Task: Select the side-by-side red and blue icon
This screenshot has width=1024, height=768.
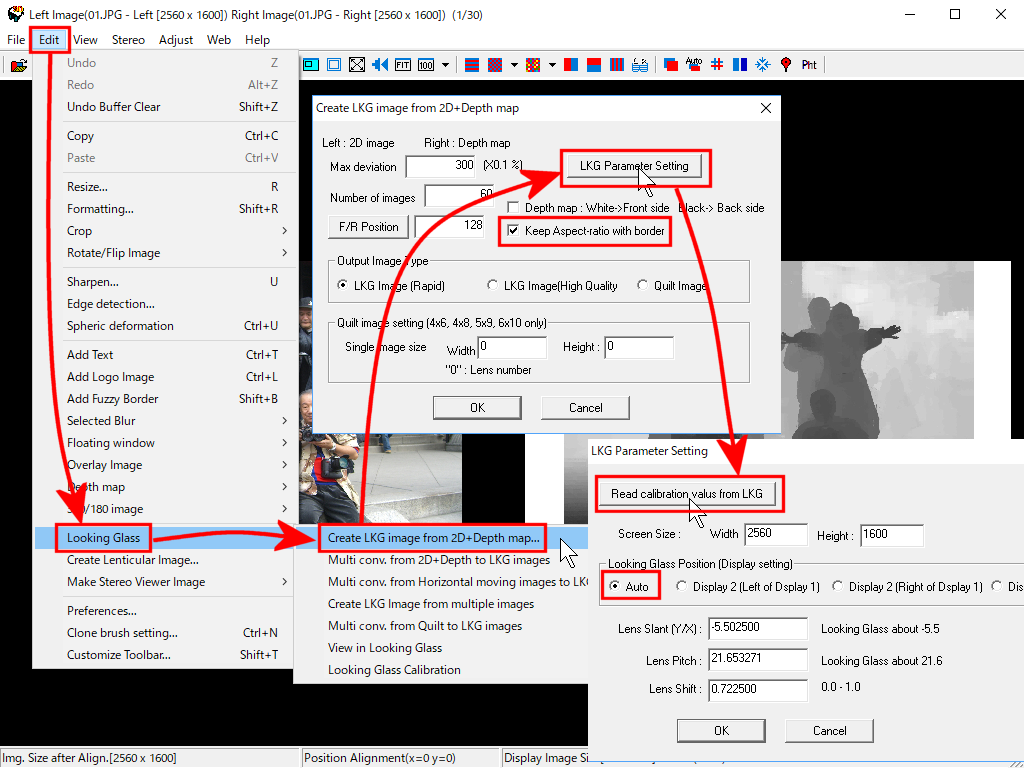Action: (571, 65)
